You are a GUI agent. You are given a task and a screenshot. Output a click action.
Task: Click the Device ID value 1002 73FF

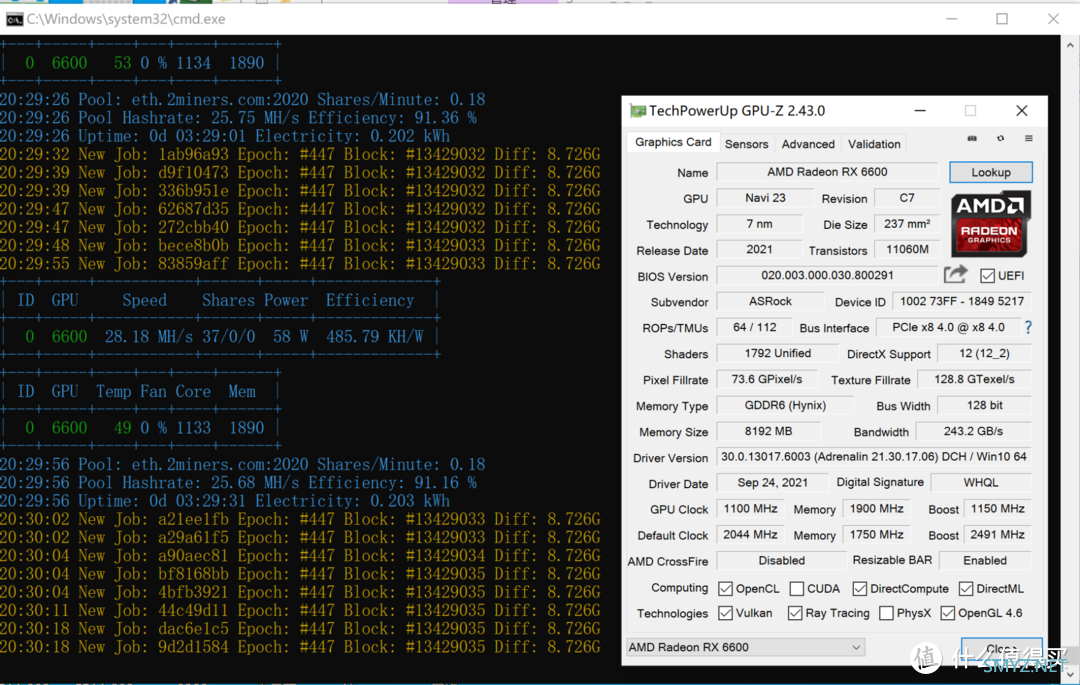962,302
